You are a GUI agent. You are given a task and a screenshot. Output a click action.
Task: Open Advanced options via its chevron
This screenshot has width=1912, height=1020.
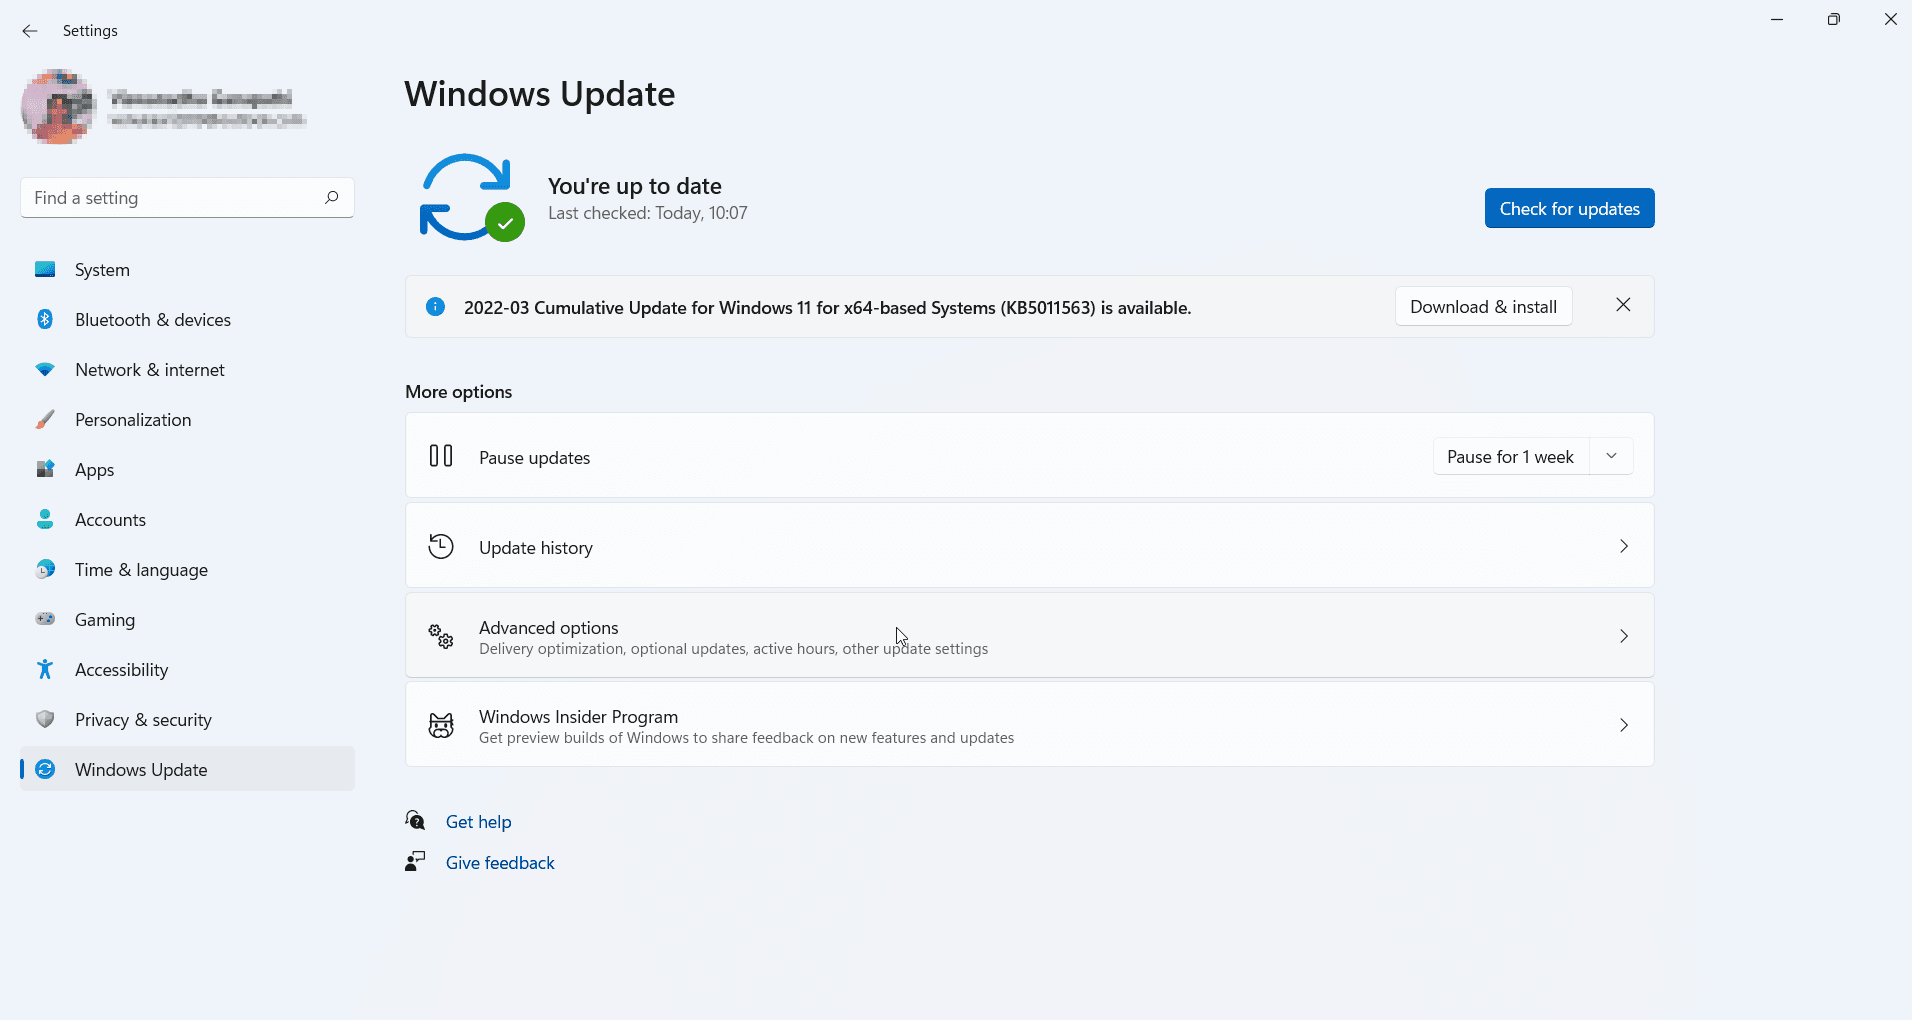[x=1623, y=636]
